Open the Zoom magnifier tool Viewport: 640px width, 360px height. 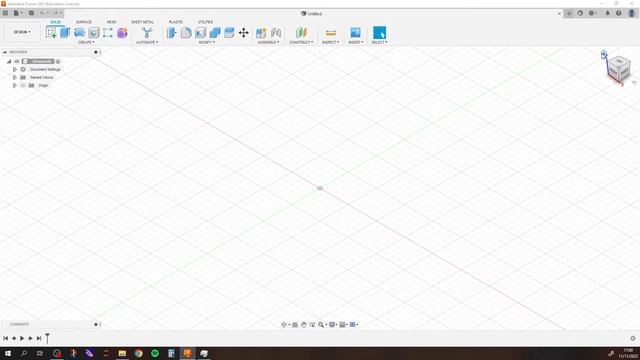pyautogui.click(x=322, y=325)
